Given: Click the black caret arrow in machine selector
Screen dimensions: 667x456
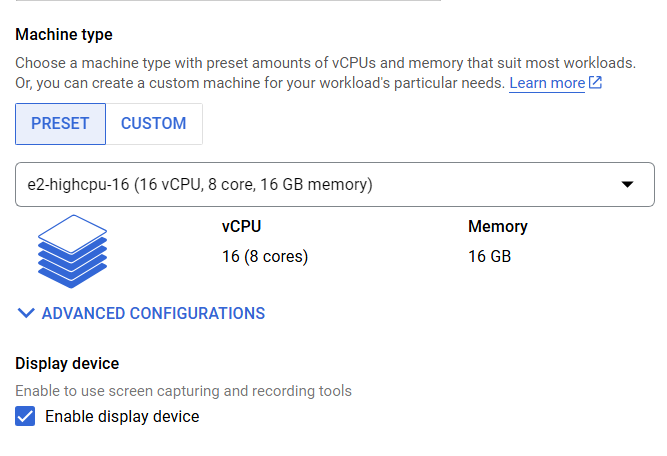Looking at the screenshot, I should [x=628, y=185].
